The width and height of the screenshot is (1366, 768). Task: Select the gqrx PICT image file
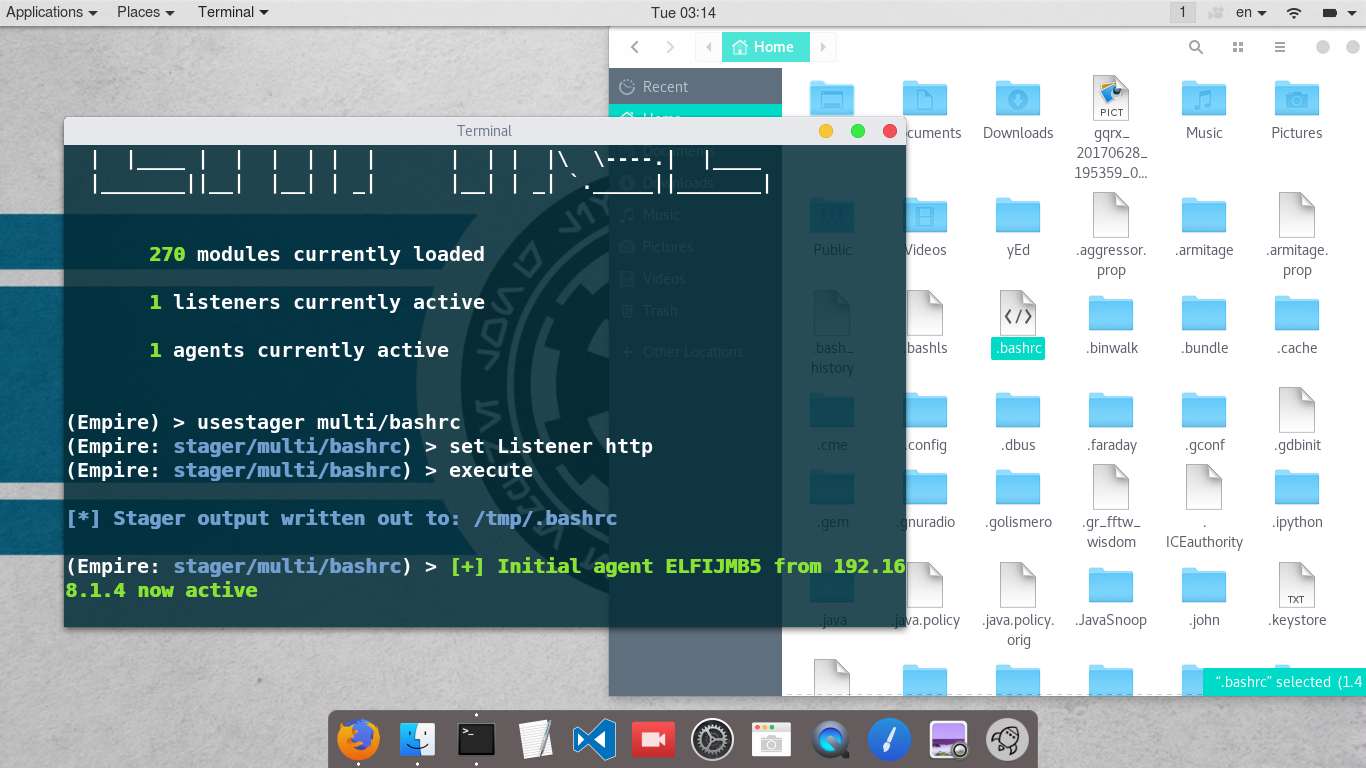1111,98
